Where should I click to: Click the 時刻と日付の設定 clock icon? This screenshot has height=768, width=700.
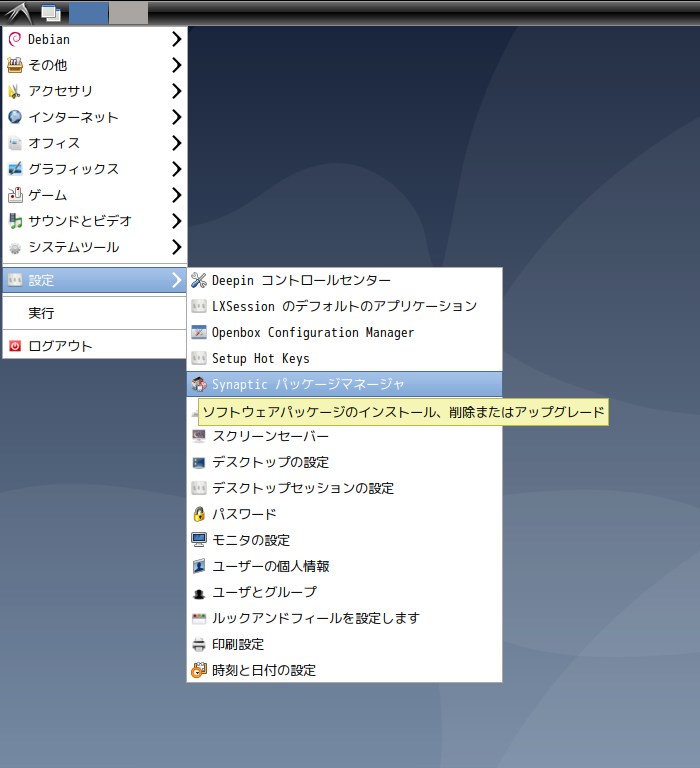[x=199, y=670]
